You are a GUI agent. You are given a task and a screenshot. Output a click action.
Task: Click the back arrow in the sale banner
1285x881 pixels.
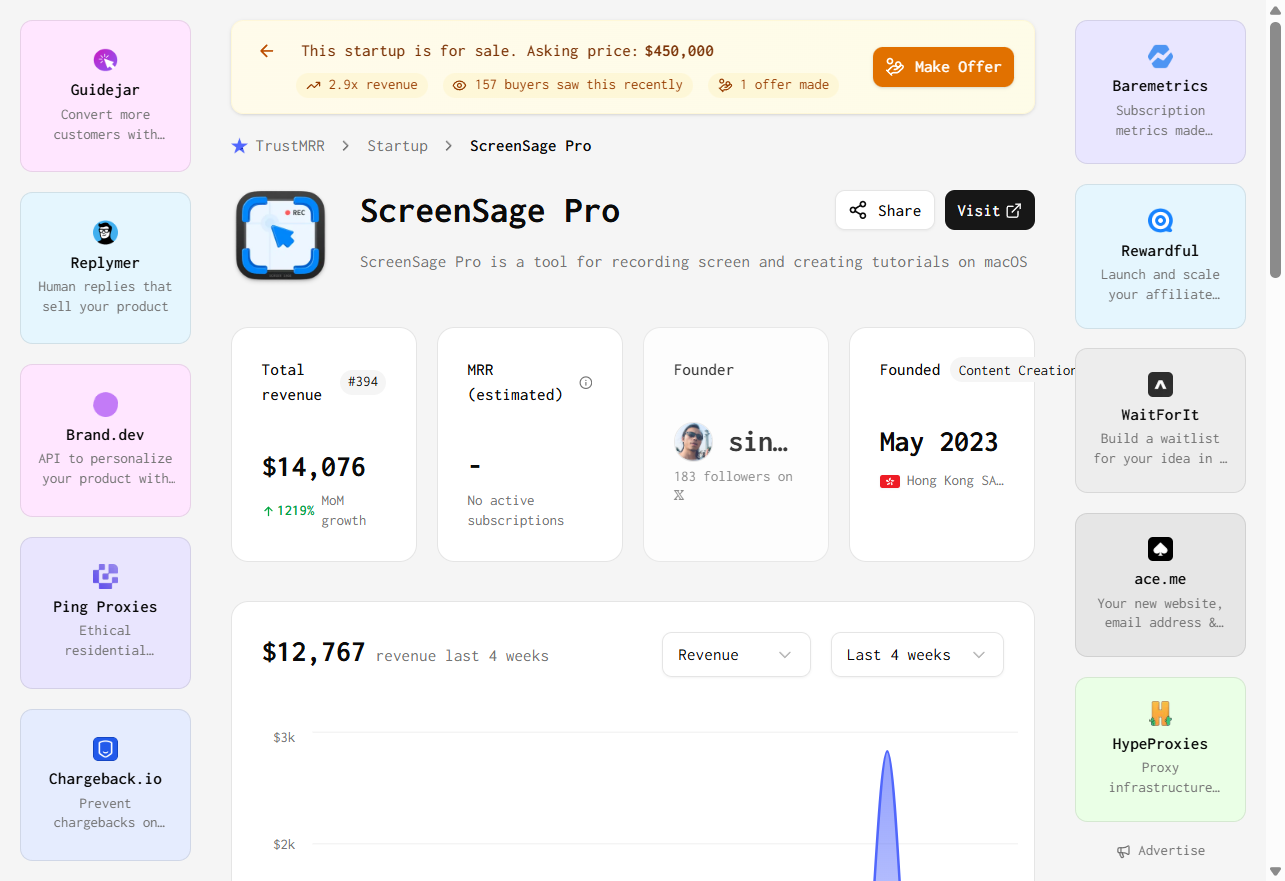[x=266, y=50]
